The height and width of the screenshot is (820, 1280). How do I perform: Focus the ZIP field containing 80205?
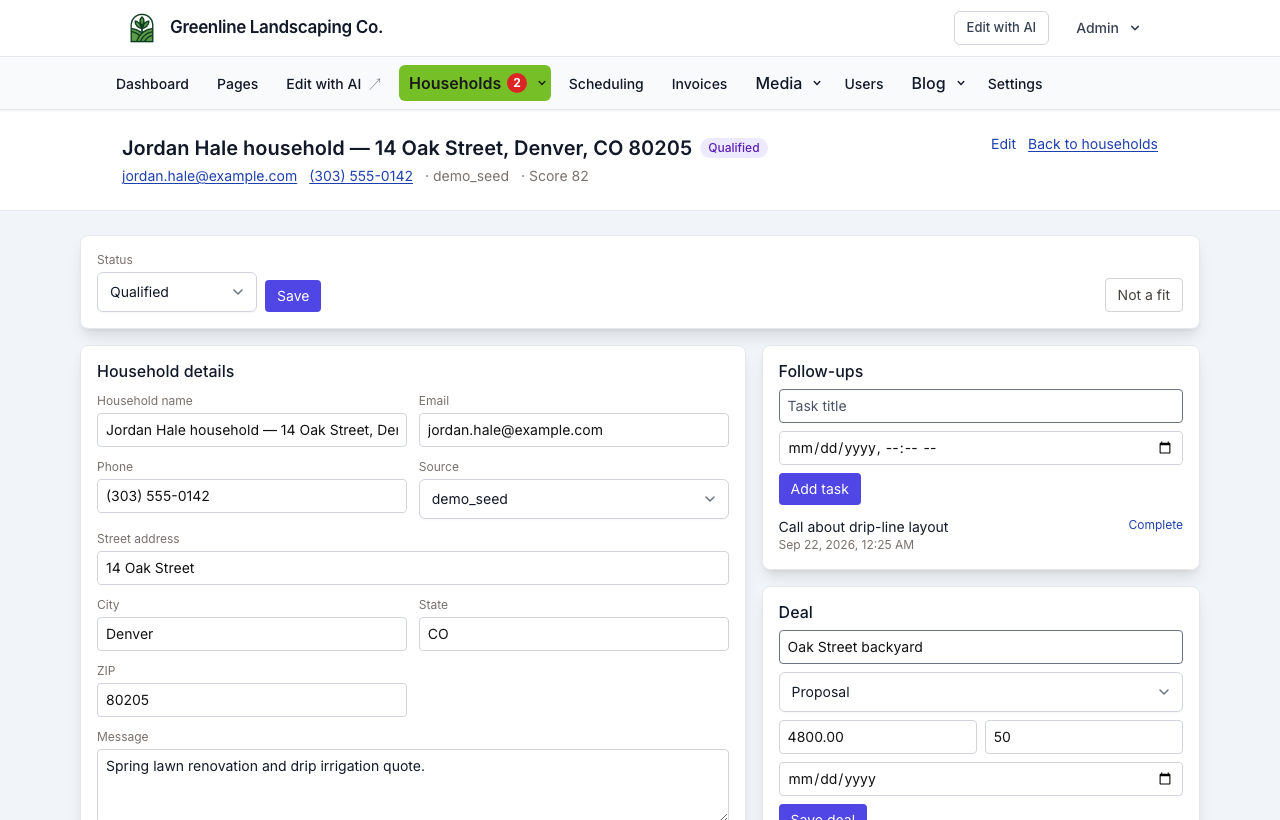(x=252, y=700)
